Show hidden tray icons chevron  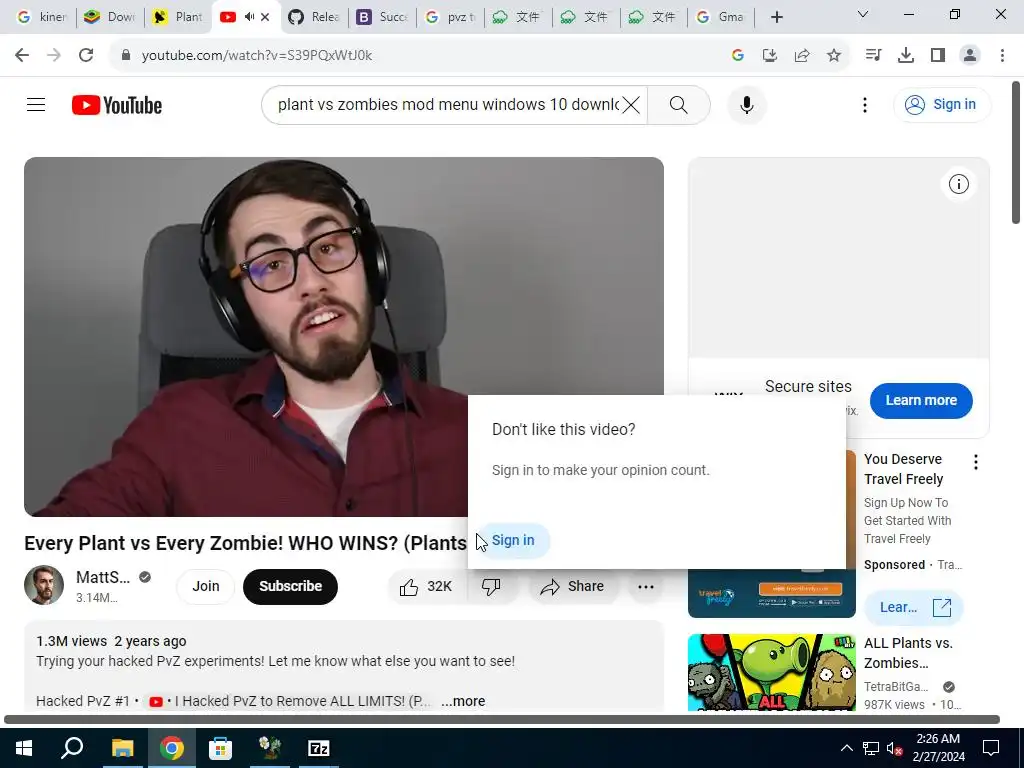[x=846, y=748]
